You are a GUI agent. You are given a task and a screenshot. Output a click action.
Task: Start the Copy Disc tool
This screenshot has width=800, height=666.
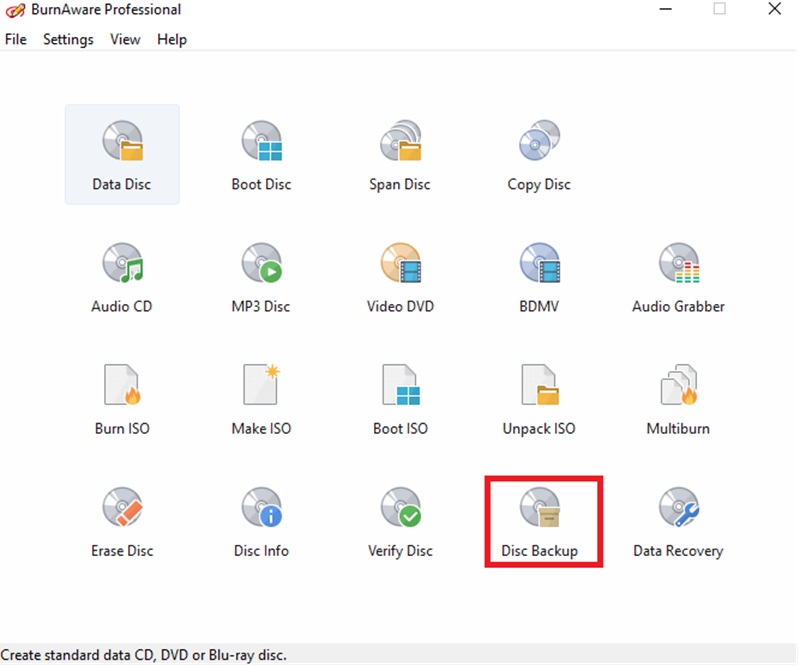coord(539,154)
